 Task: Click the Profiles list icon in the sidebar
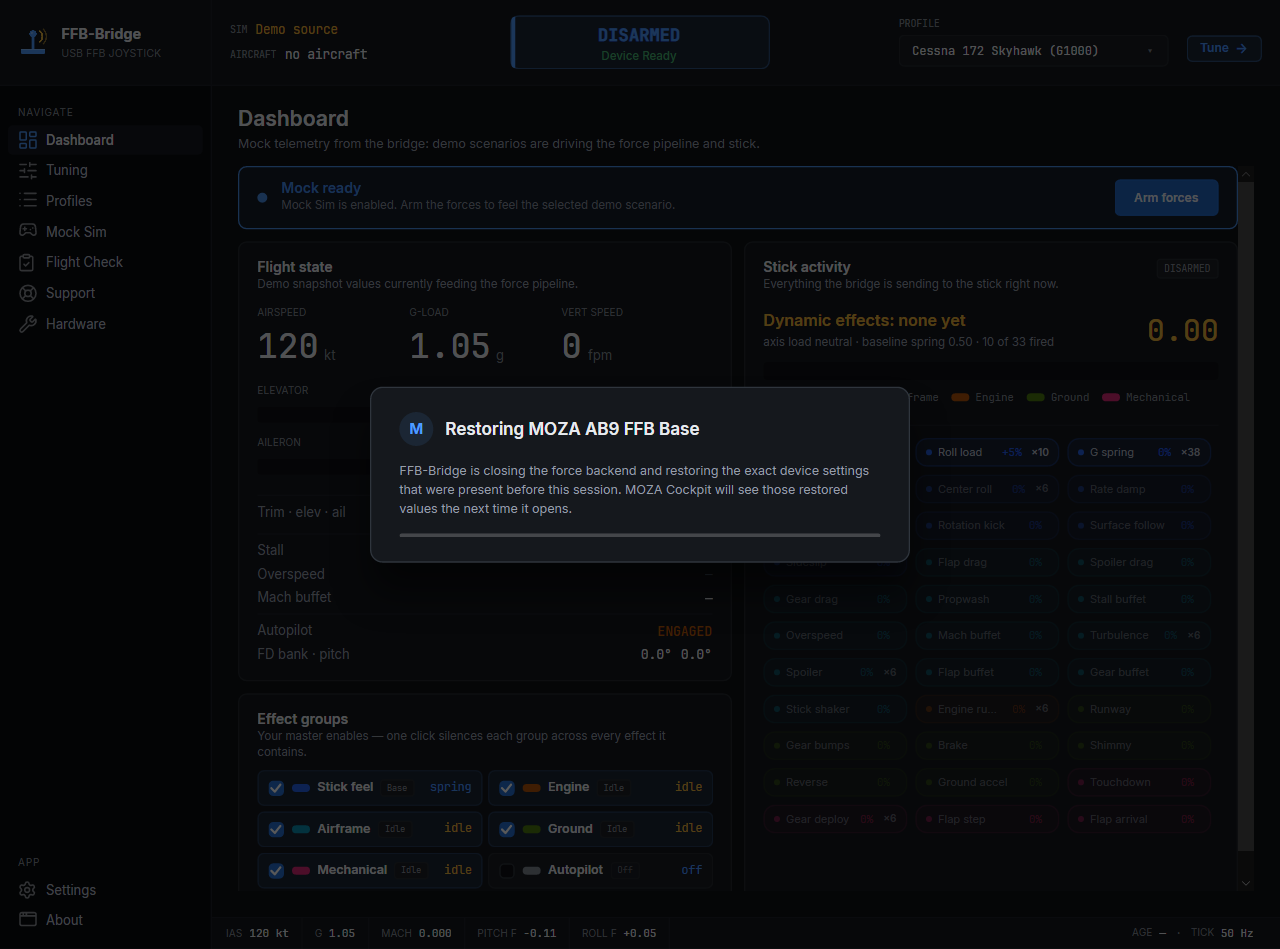[x=28, y=201]
